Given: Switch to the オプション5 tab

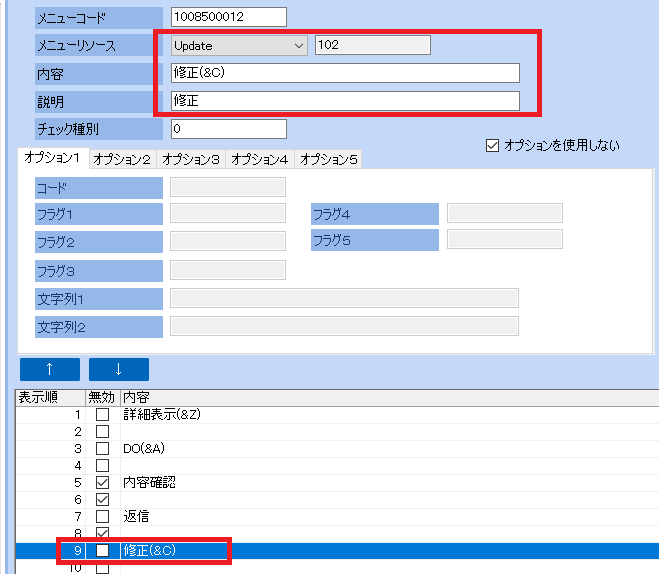Looking at the screenshot, I should (x=329, y=159).
